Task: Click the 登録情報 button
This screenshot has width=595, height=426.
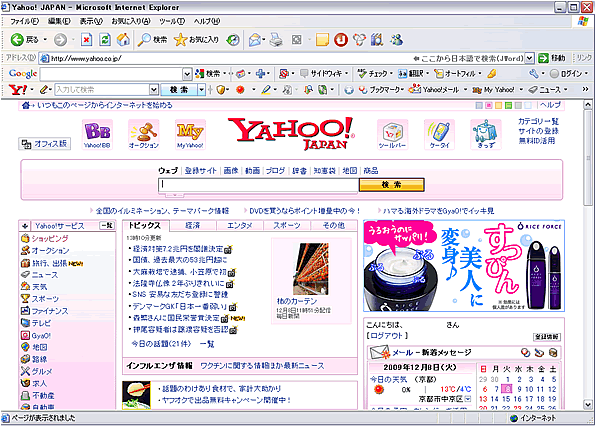Action: [546, 337]
